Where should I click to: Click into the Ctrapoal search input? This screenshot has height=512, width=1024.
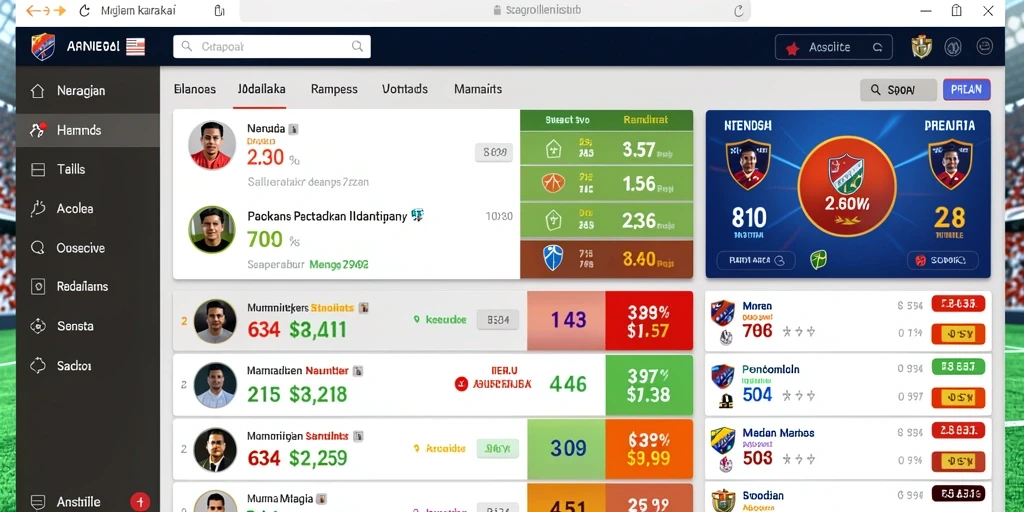coord(272,46)
